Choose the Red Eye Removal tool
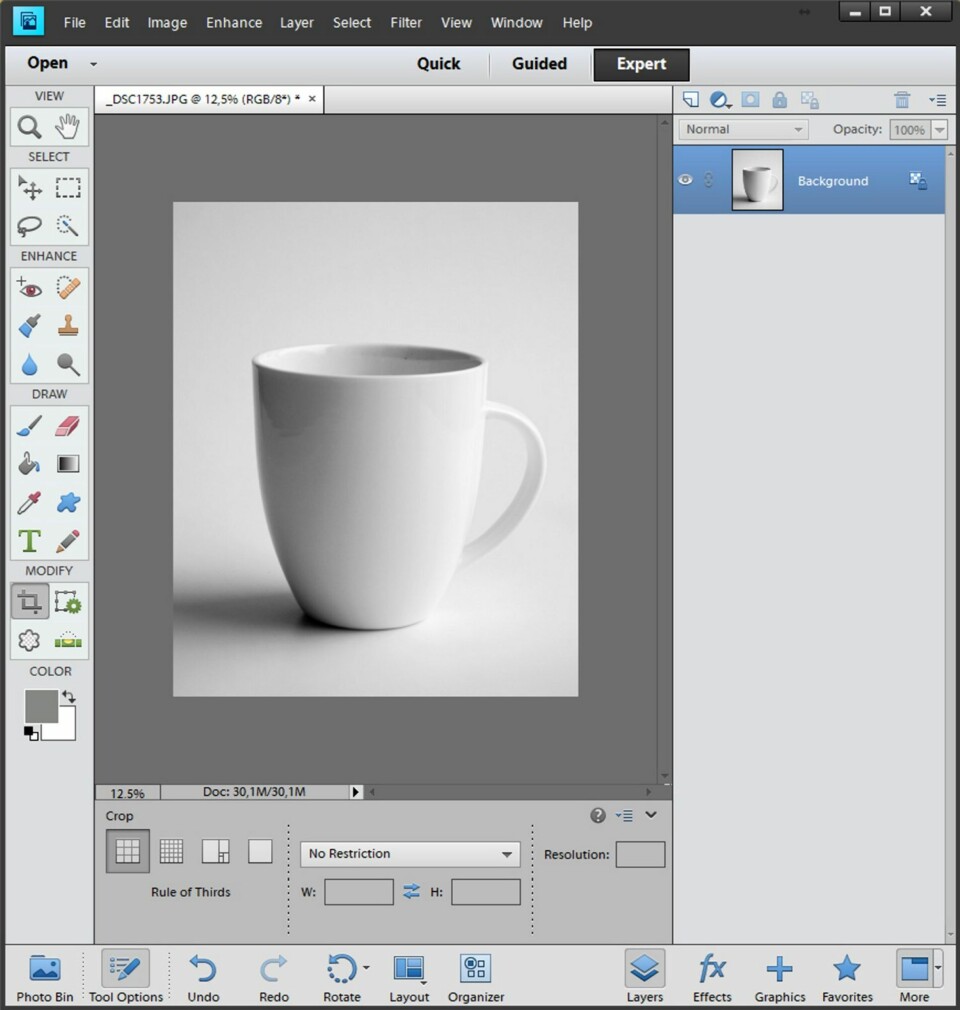The height and width of the screenshot is (1010, 960). [x=30, y=288]
